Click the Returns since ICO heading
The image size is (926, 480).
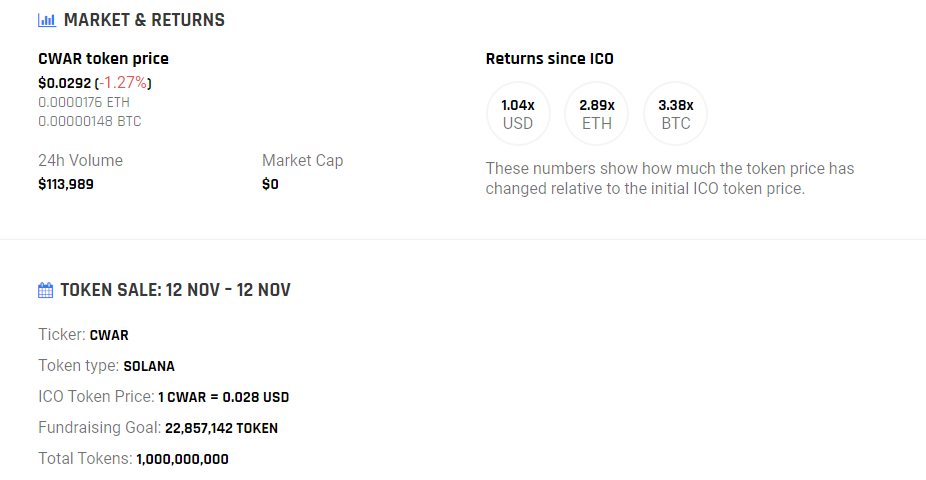(549, 59)
